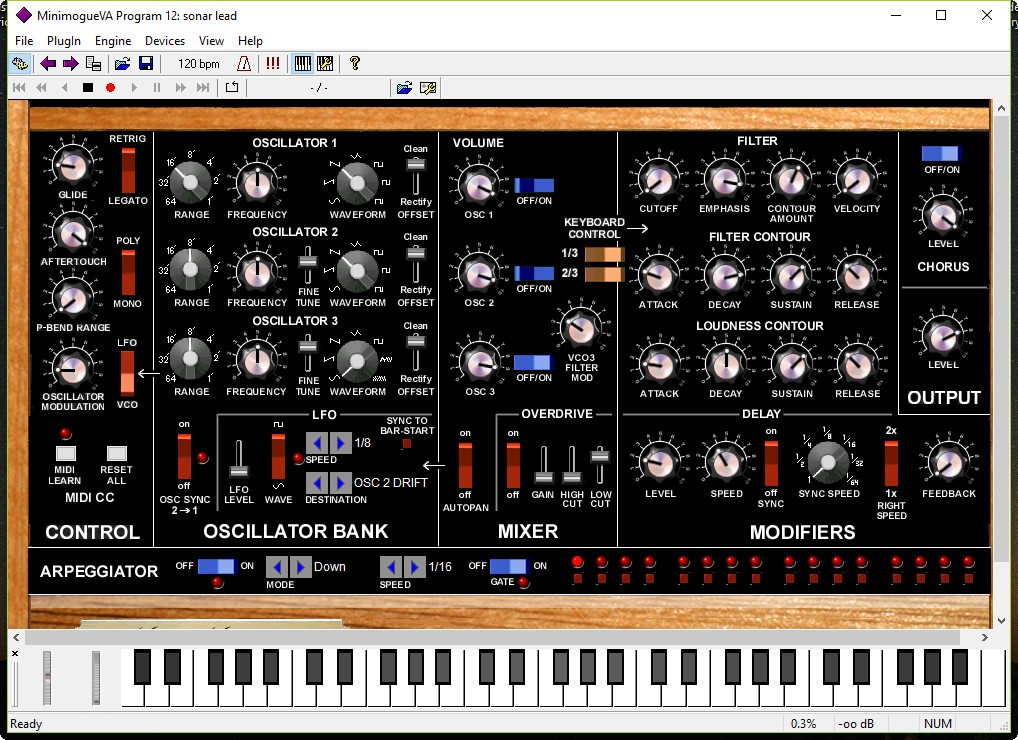Click the Output LEVEL knob
Screen dimensions: 1018x740
coord(943,336)
